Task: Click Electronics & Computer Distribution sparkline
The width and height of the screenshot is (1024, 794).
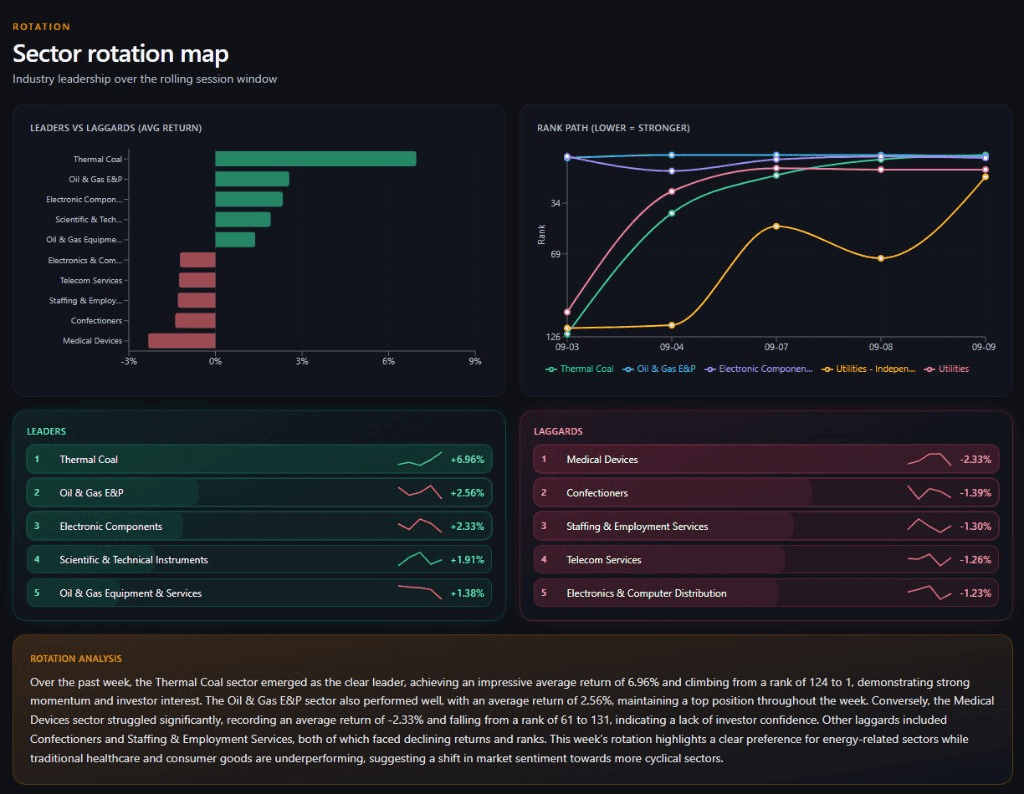Action: 929,592
